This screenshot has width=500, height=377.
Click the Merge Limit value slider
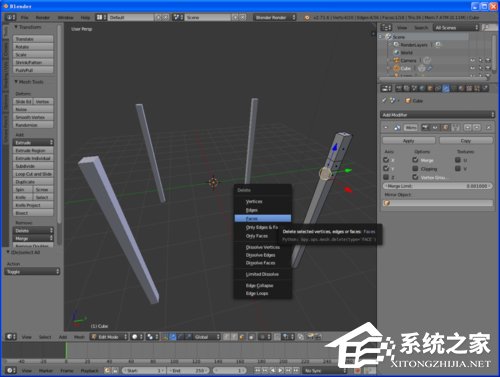pos(437,186)
